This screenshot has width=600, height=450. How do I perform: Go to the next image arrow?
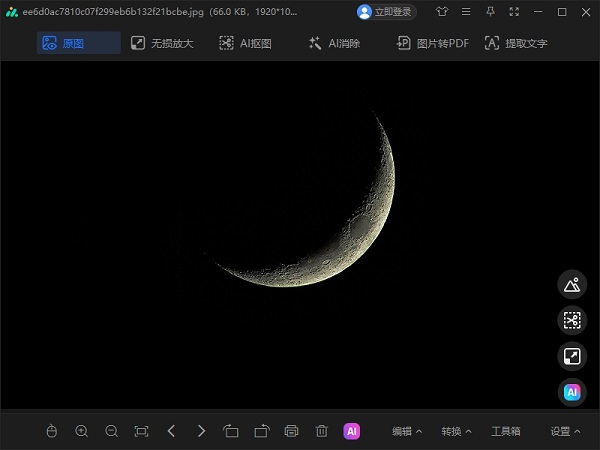(202, 431)
